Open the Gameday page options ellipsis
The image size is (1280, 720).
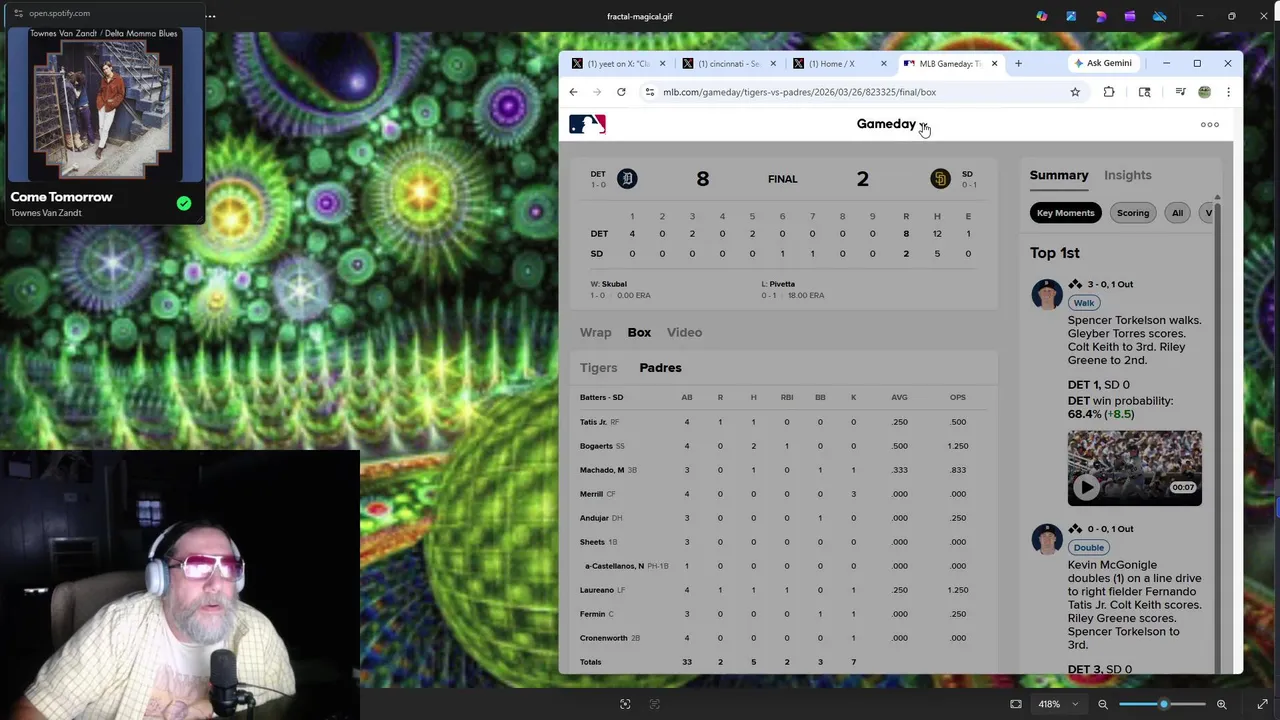tap(1210, 125)
